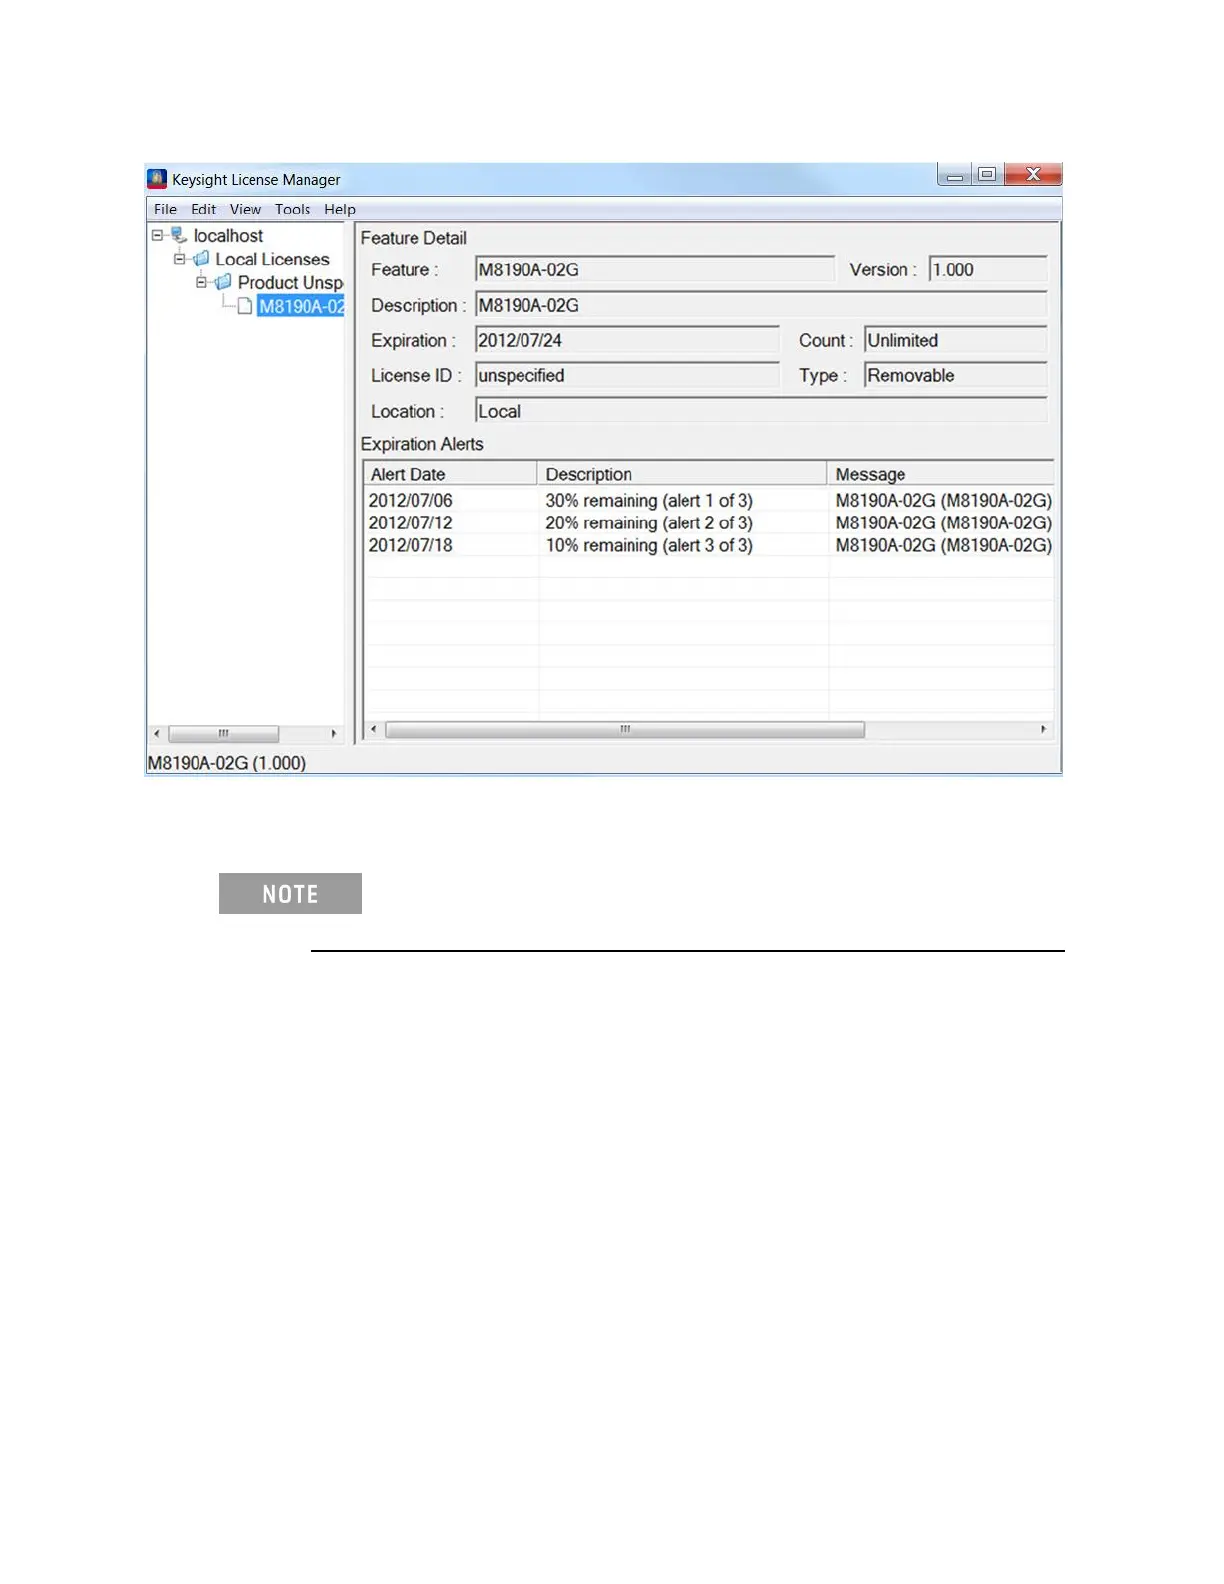This screenshot has height=1584, width=1224.
Task: Minimize the Keysight License Manager window
Action: 954,175
